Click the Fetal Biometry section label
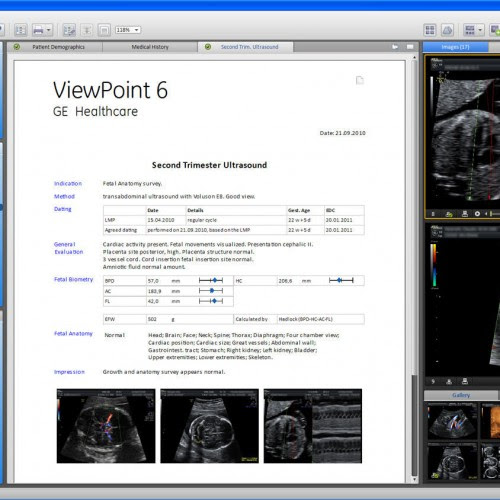 click(73, 279)
